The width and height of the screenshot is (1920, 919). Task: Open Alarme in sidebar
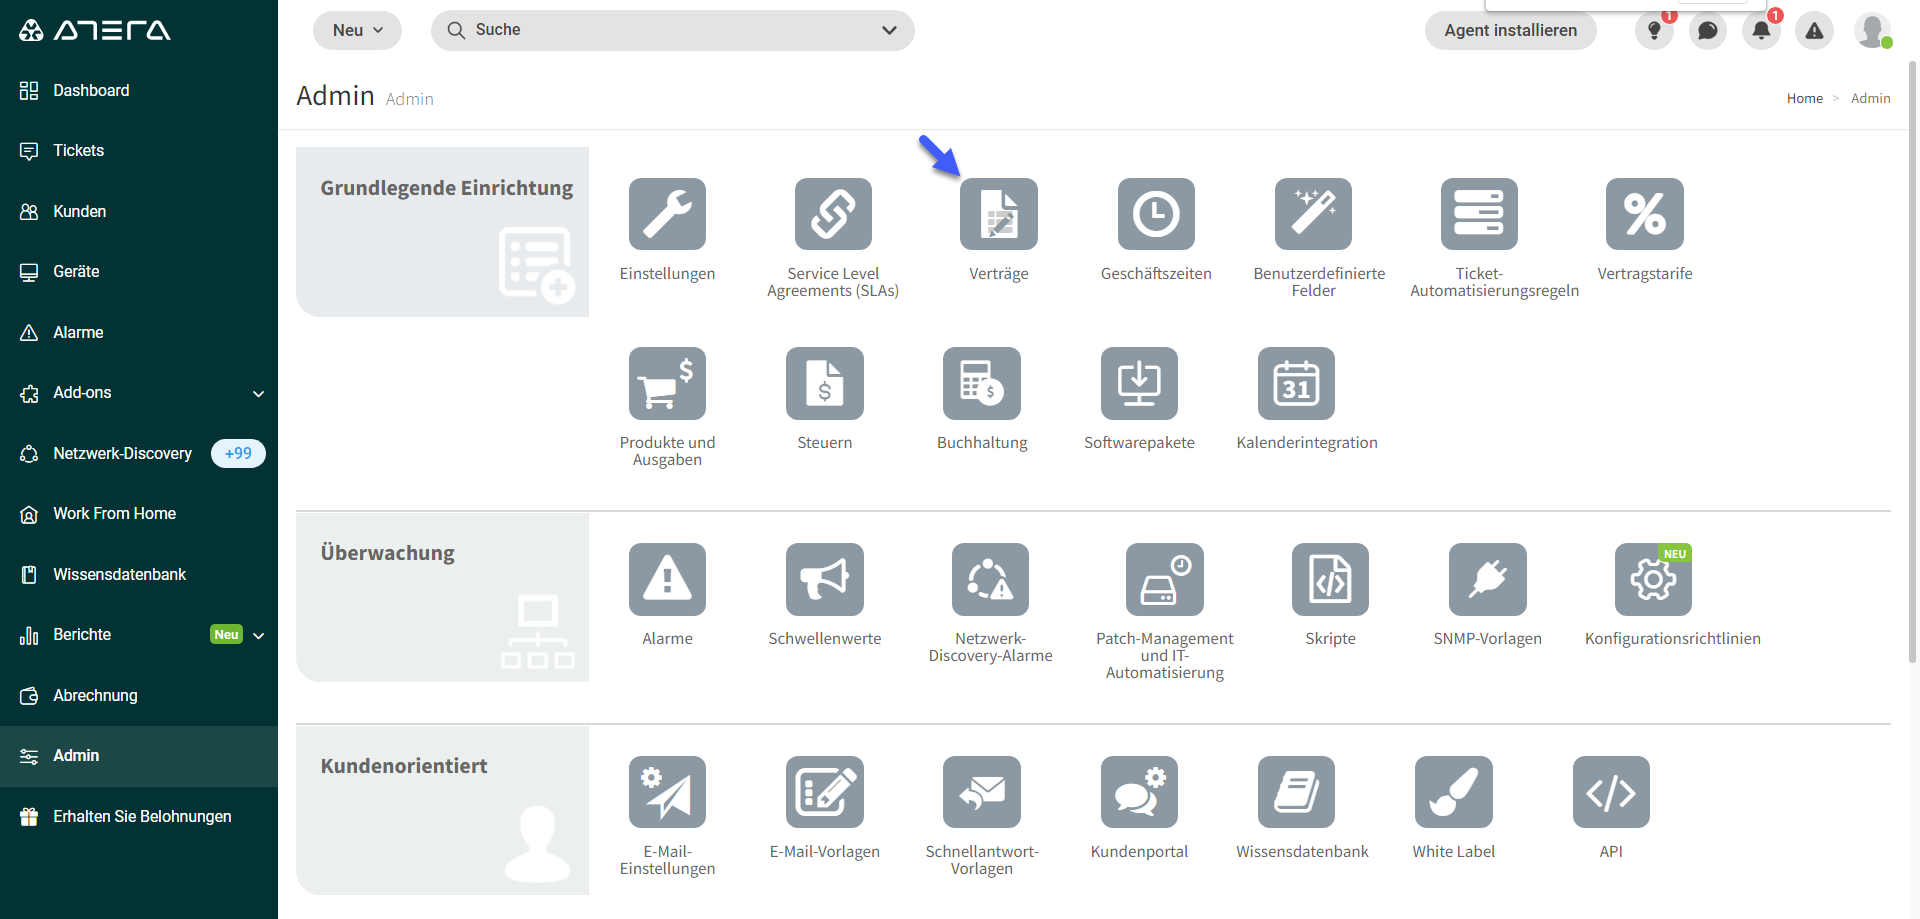click(139, 332)
